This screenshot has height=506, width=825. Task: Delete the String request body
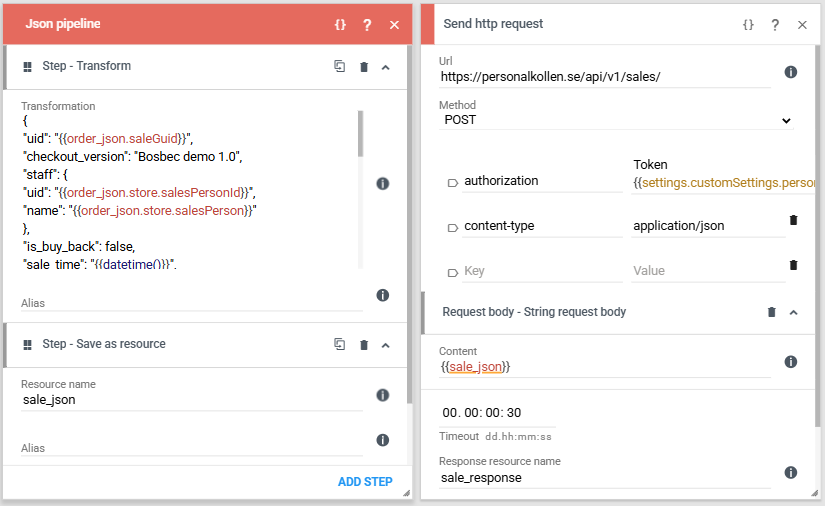coord(771,312)
